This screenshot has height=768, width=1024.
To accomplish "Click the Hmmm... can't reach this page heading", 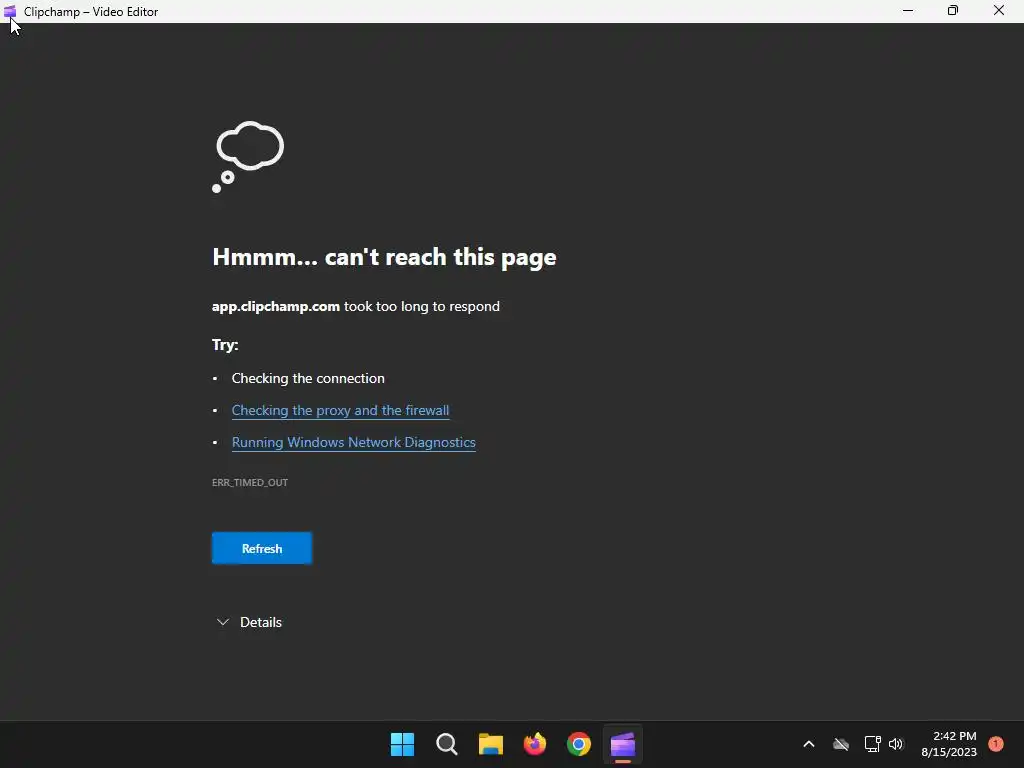I will [384, 257].
